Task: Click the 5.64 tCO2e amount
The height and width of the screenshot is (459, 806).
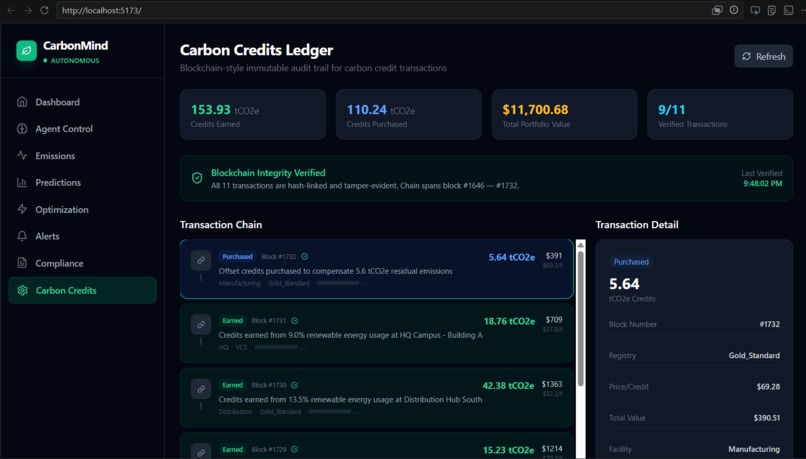Action: [x=511, y=257]
